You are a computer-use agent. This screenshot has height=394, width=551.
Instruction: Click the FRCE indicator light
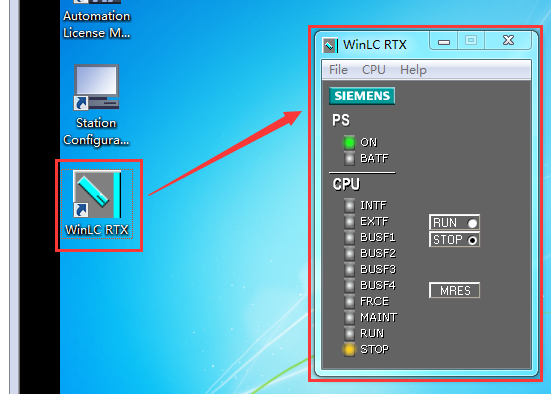click(349, 301)
